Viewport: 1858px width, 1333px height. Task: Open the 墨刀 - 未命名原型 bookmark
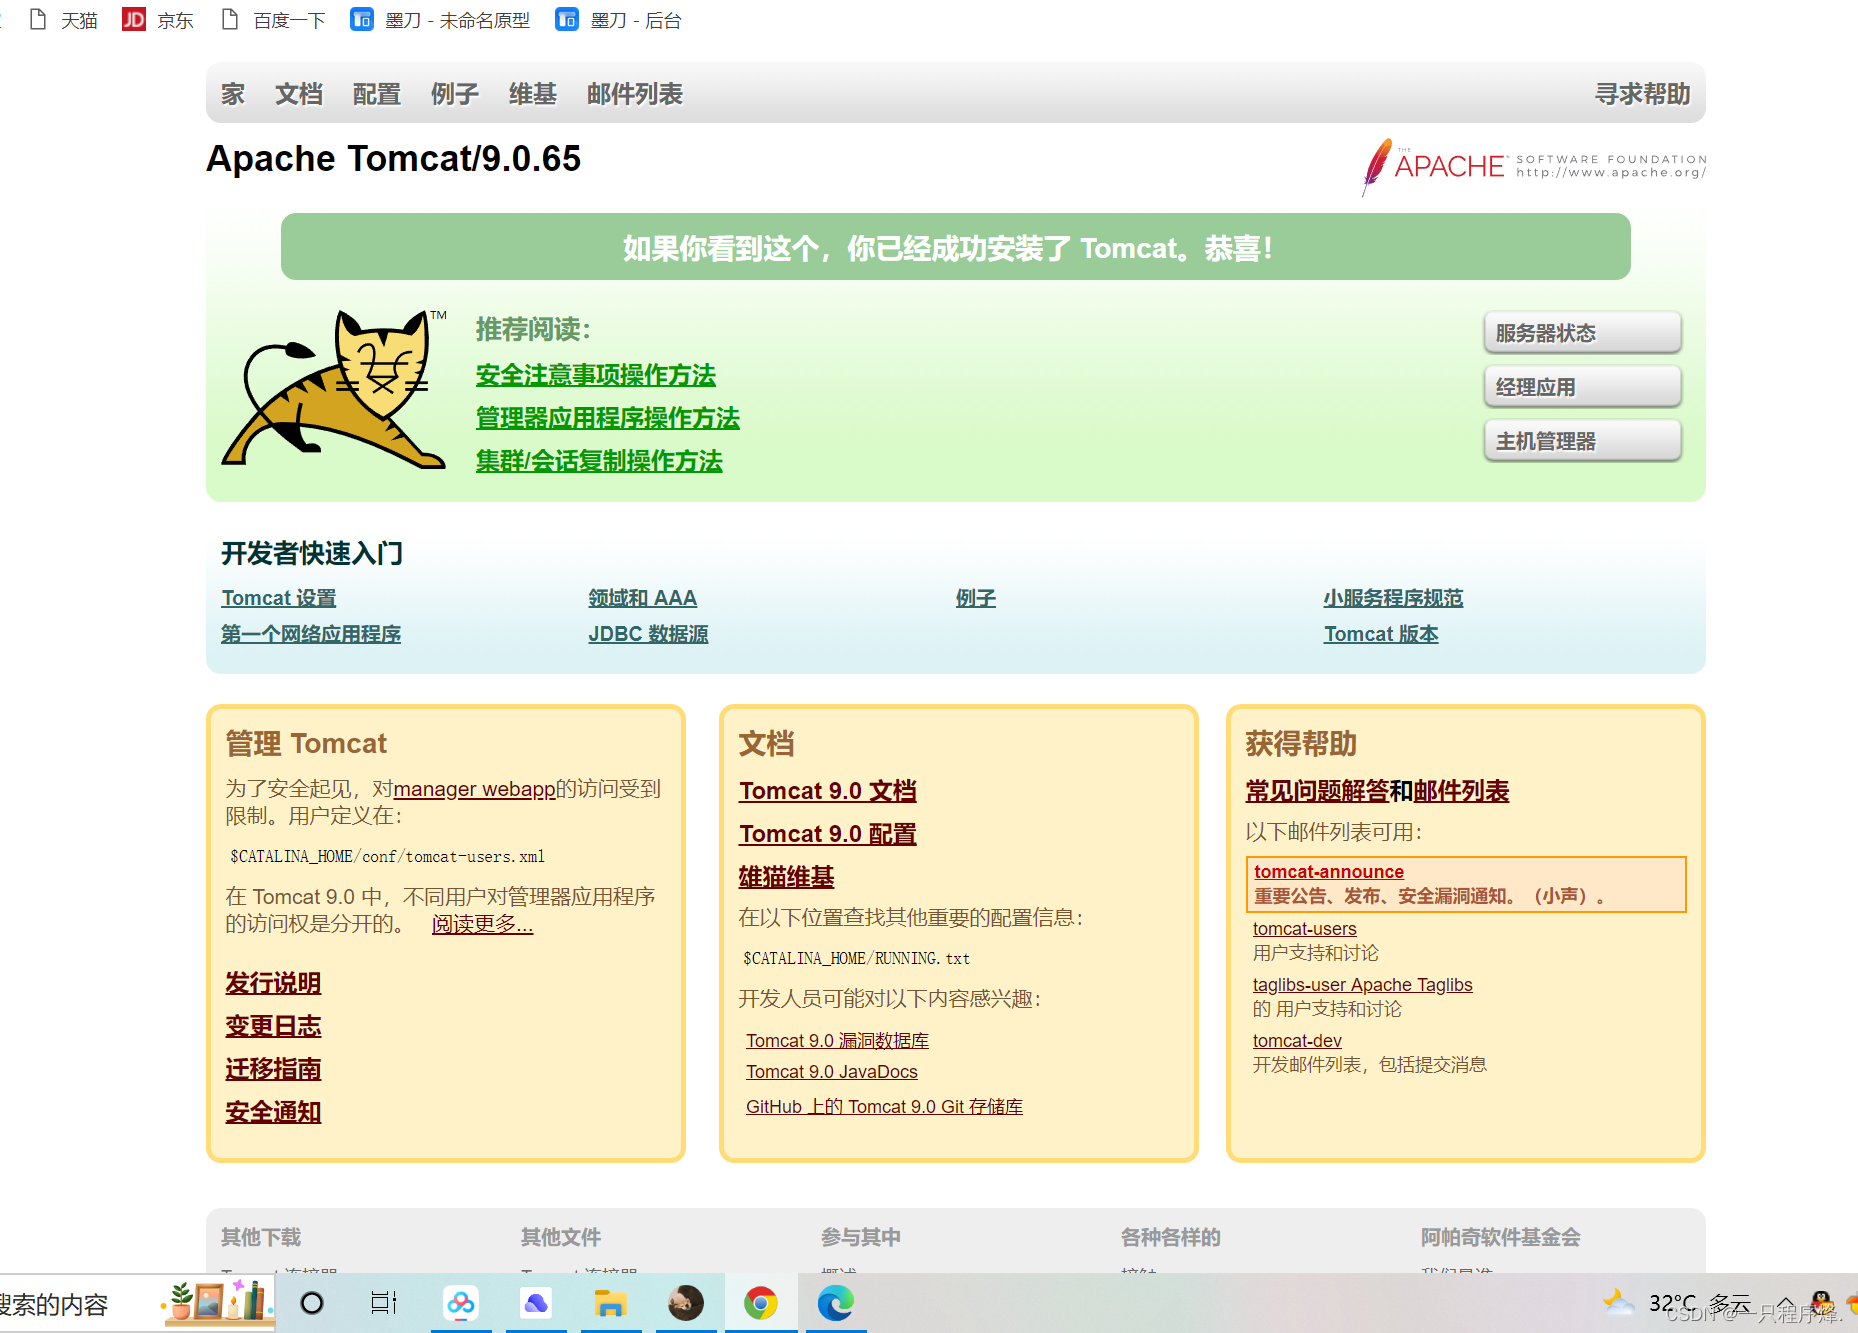(440, 20)
